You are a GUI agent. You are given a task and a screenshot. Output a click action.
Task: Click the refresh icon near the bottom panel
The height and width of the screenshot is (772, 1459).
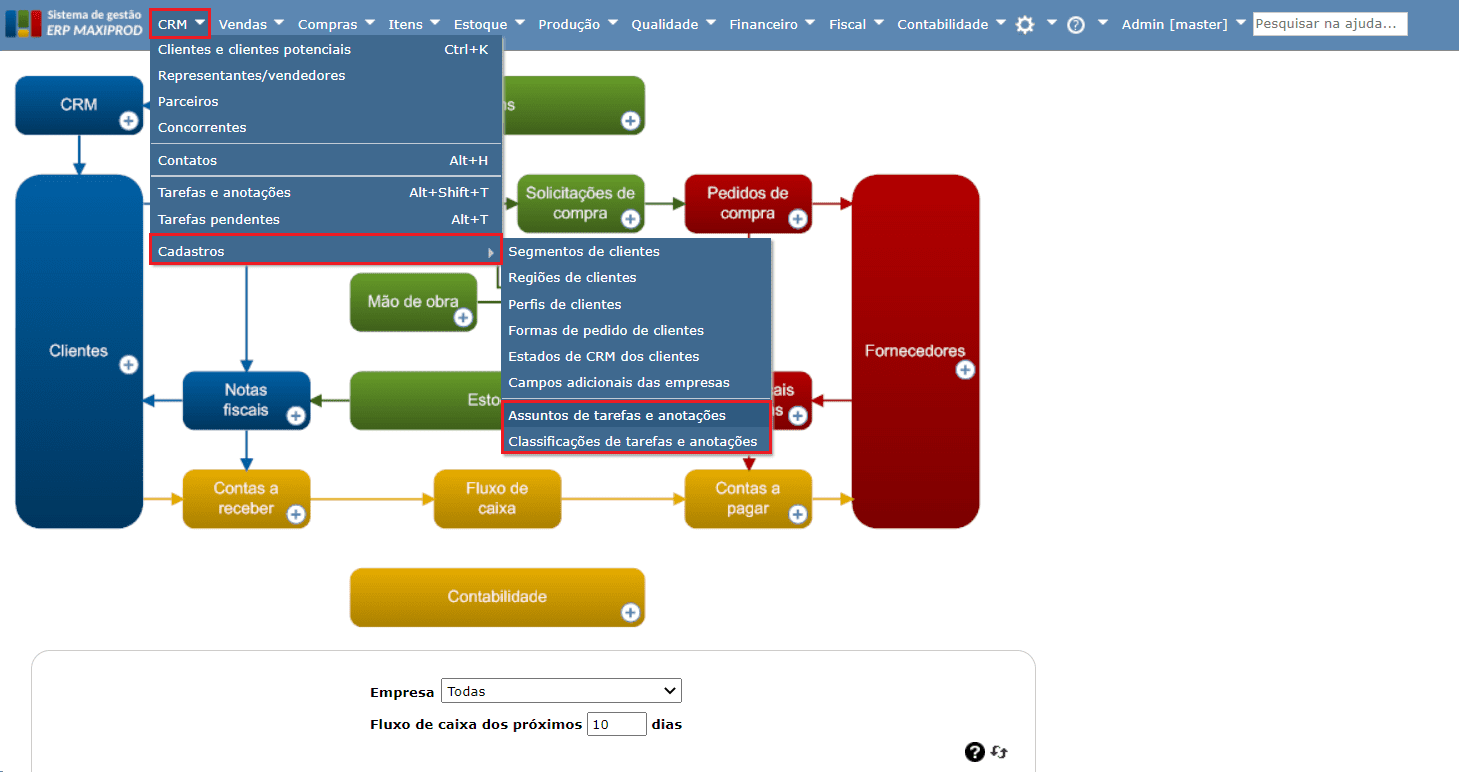[x=998, y=751]
